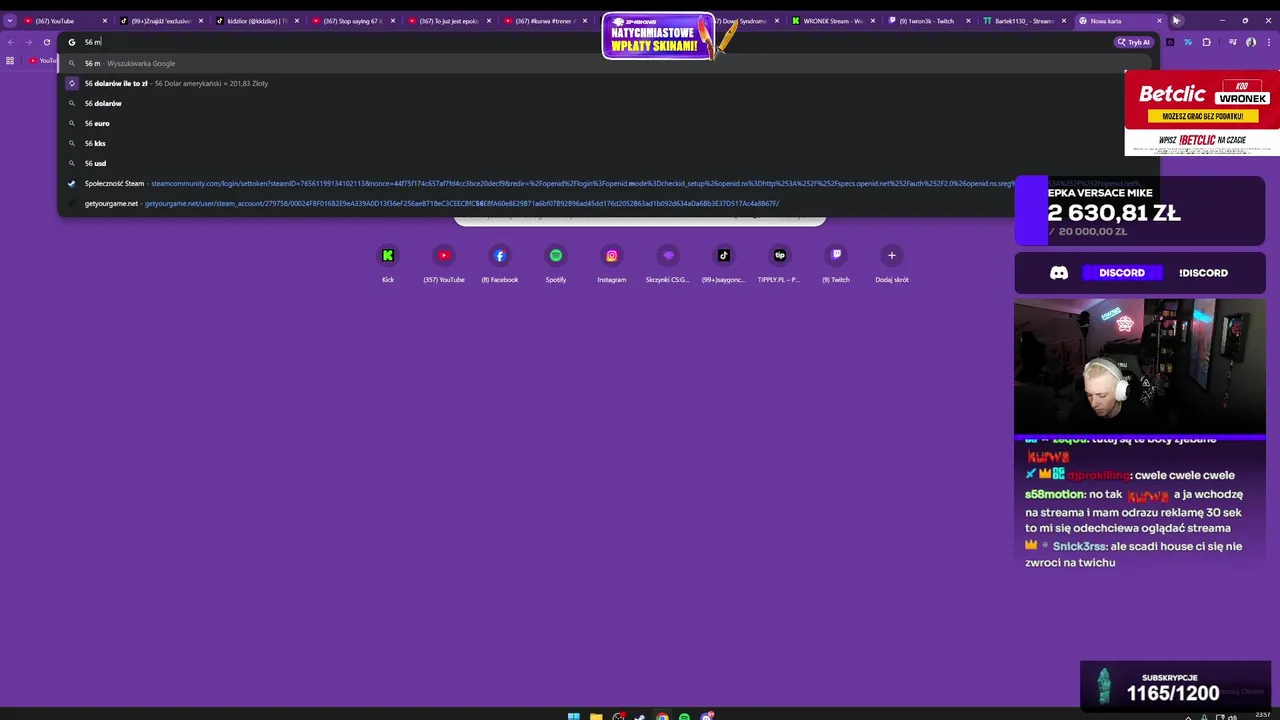Click the subscriptions counter 1165/1200

(1175, 686)
